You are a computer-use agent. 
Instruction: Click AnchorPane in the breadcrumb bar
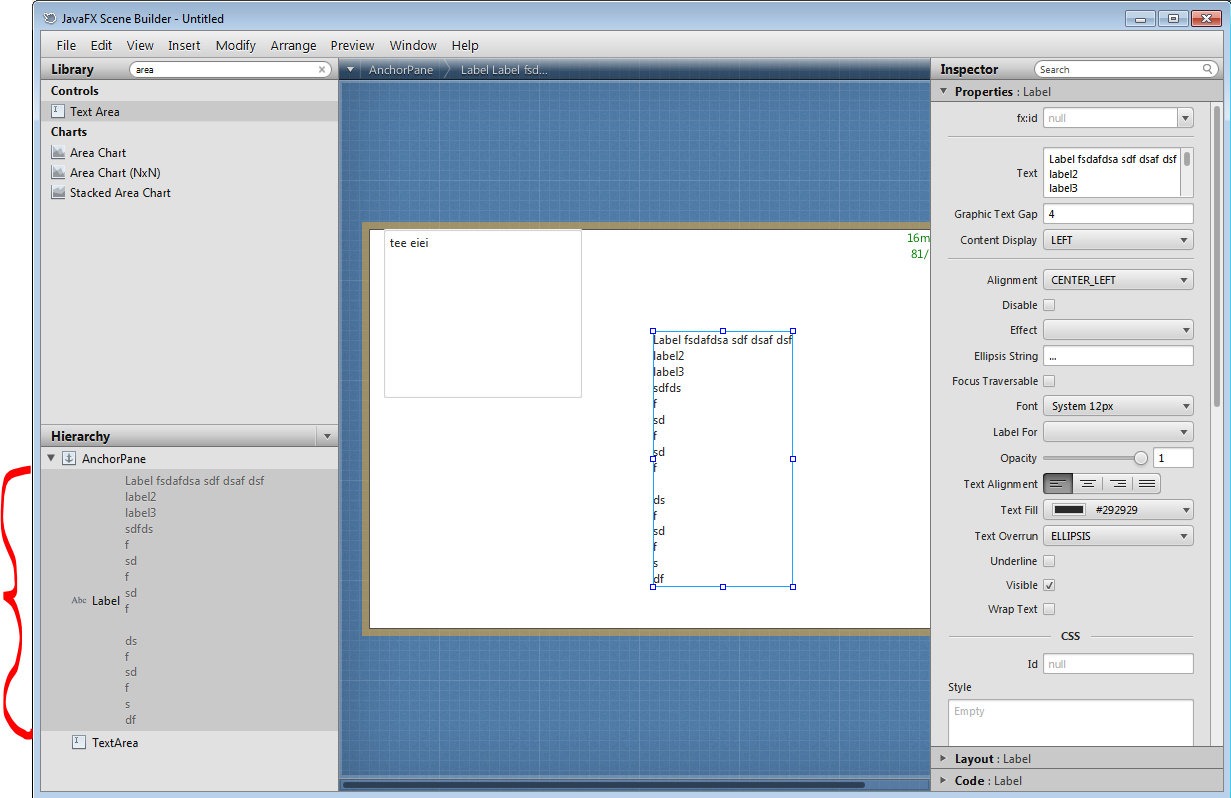coord(400,70)
